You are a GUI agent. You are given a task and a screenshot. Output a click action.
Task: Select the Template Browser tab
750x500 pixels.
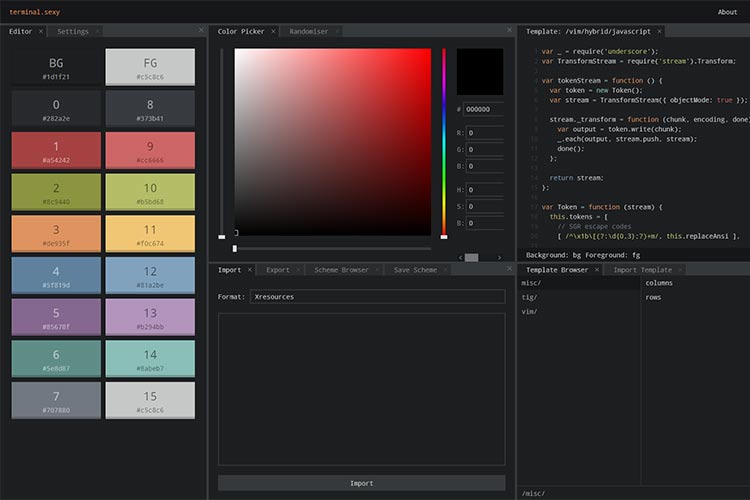557,270
